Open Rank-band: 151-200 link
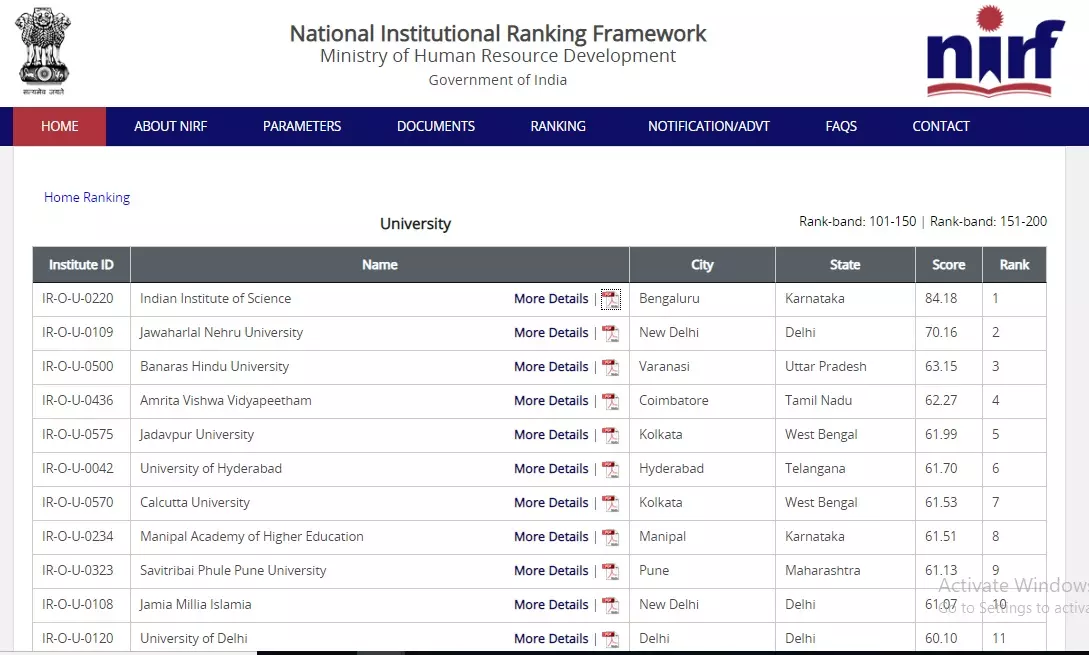This screenshot has width=1089, height=655. pos(988,221)
